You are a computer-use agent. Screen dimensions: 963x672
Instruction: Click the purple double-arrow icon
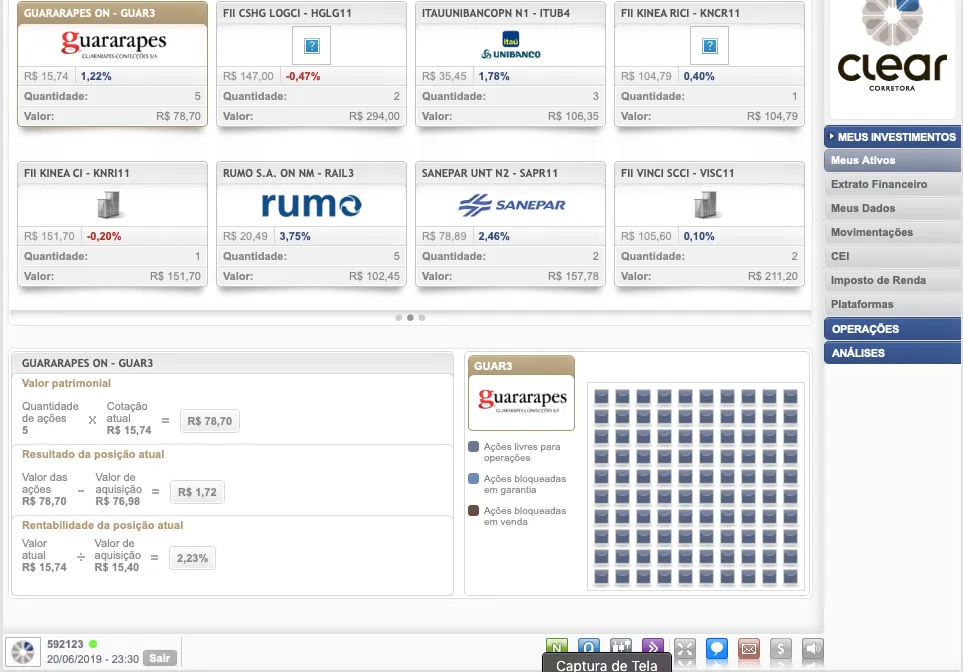(652, 648)
